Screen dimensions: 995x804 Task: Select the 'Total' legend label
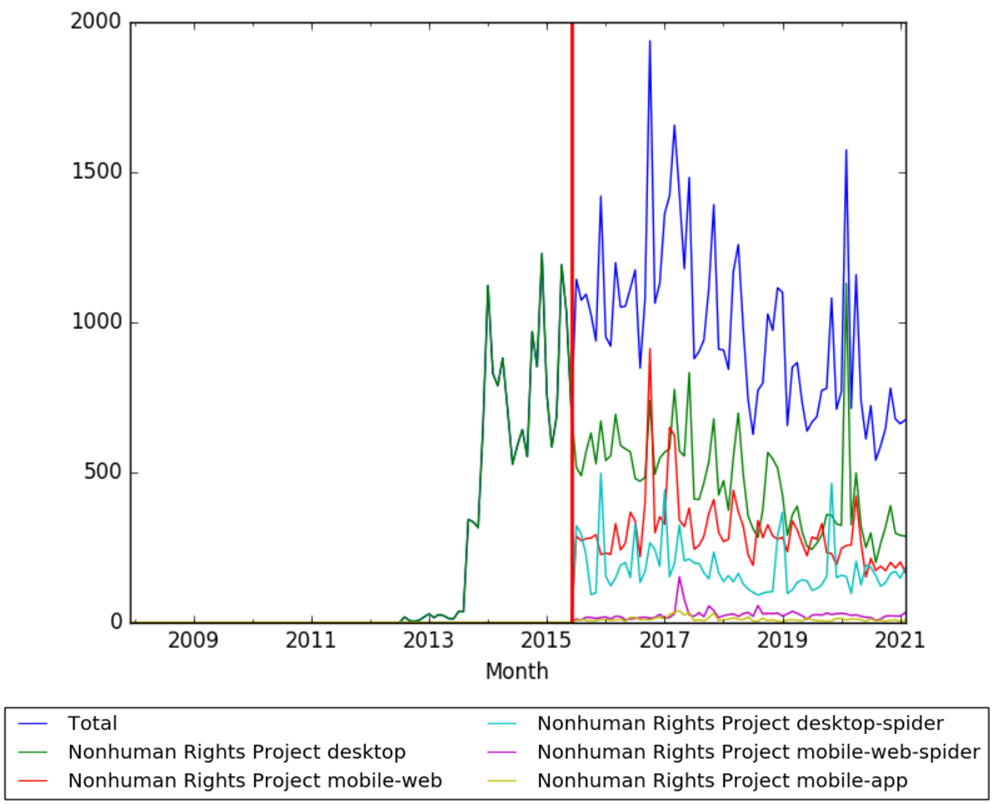92,724
